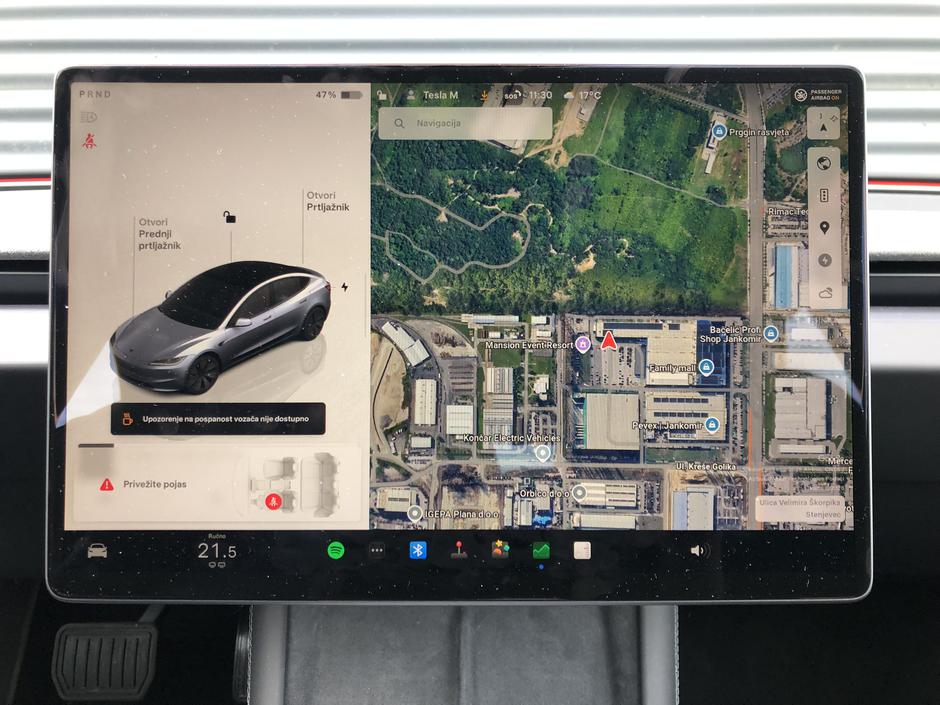Image resolution: width=940 pixels, height=705 pixels.
Task: Select the Pevex Jankomir map marker
Action: coord(712,424)
